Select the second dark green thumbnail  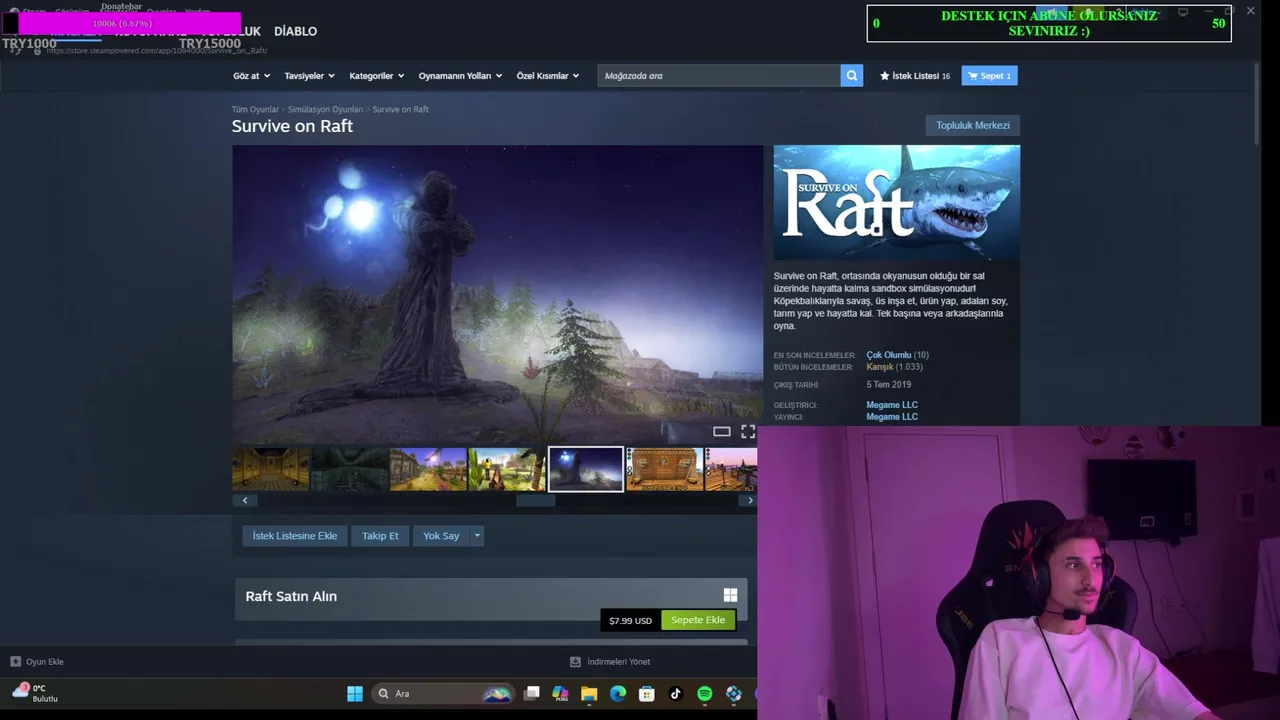(350, 469)
